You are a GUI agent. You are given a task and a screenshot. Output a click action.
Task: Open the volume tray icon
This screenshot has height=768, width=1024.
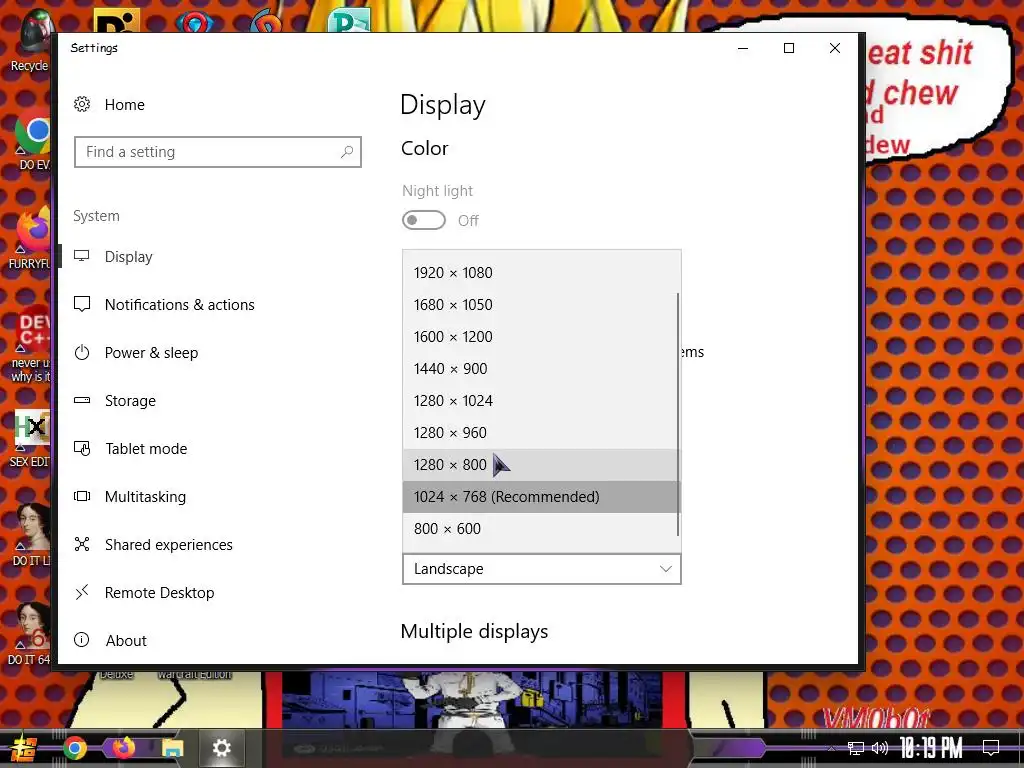click(880, 748)
